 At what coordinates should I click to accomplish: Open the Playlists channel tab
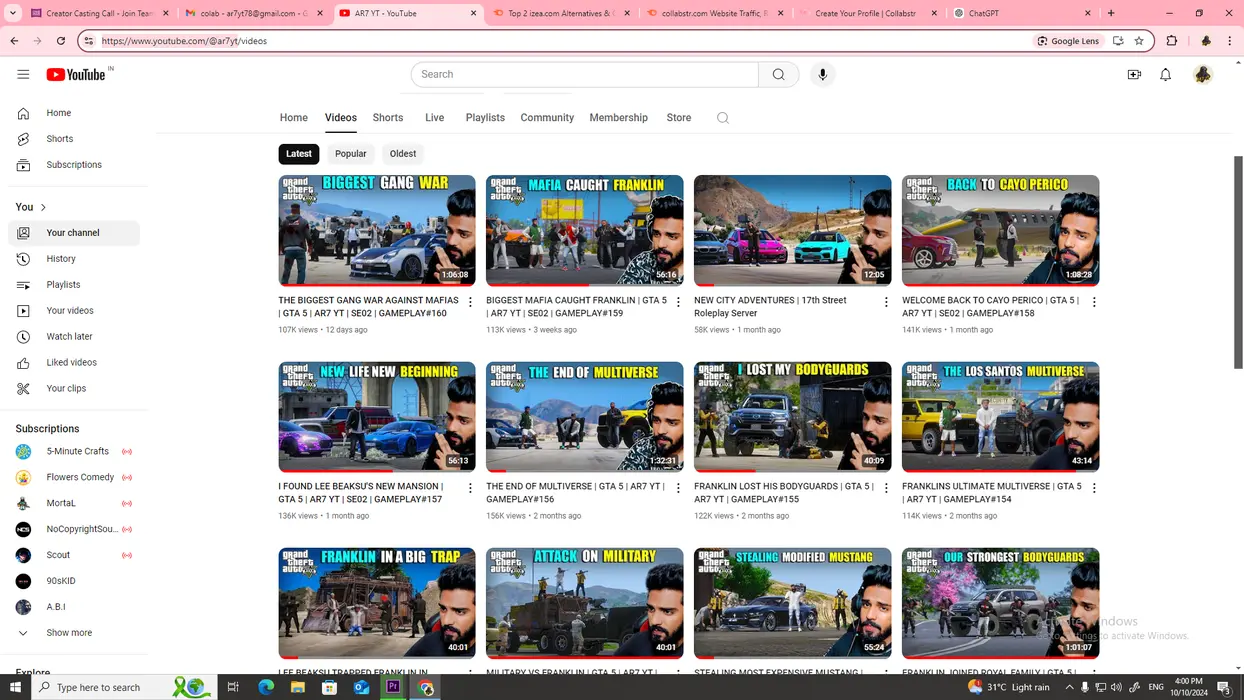coord(485,118)
